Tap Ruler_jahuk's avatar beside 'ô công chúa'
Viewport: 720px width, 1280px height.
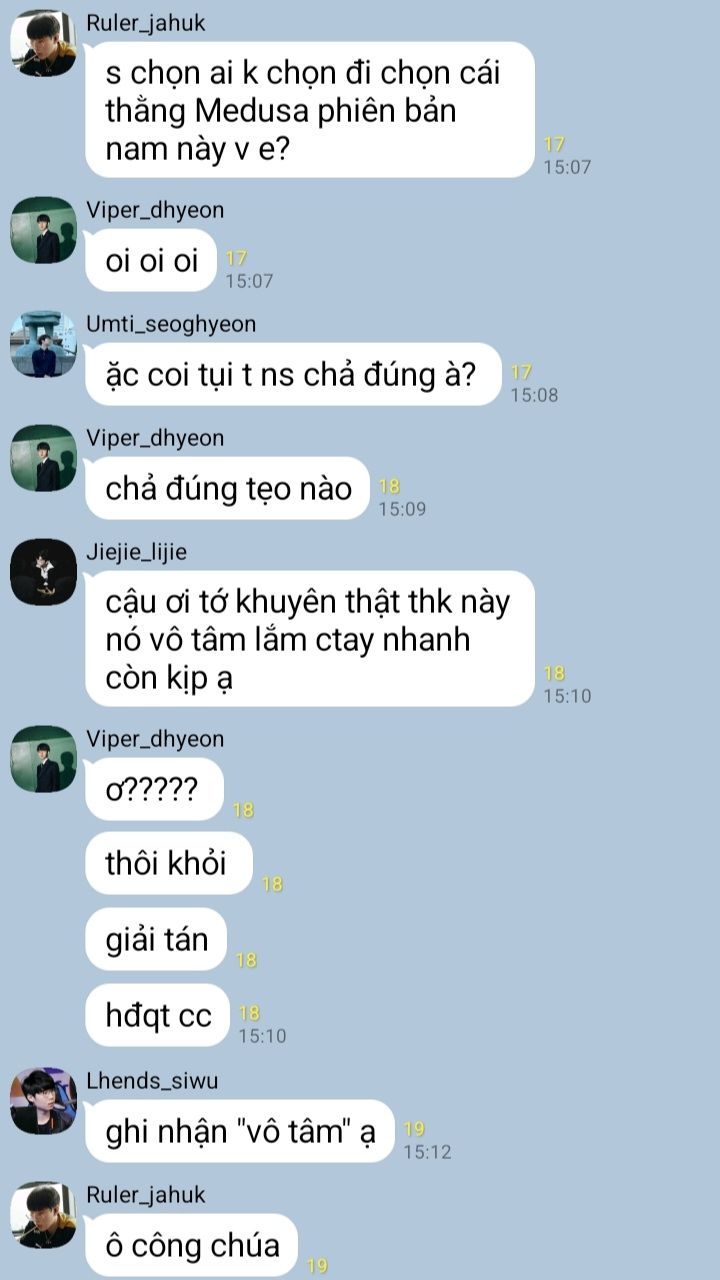pos(43,1215)
